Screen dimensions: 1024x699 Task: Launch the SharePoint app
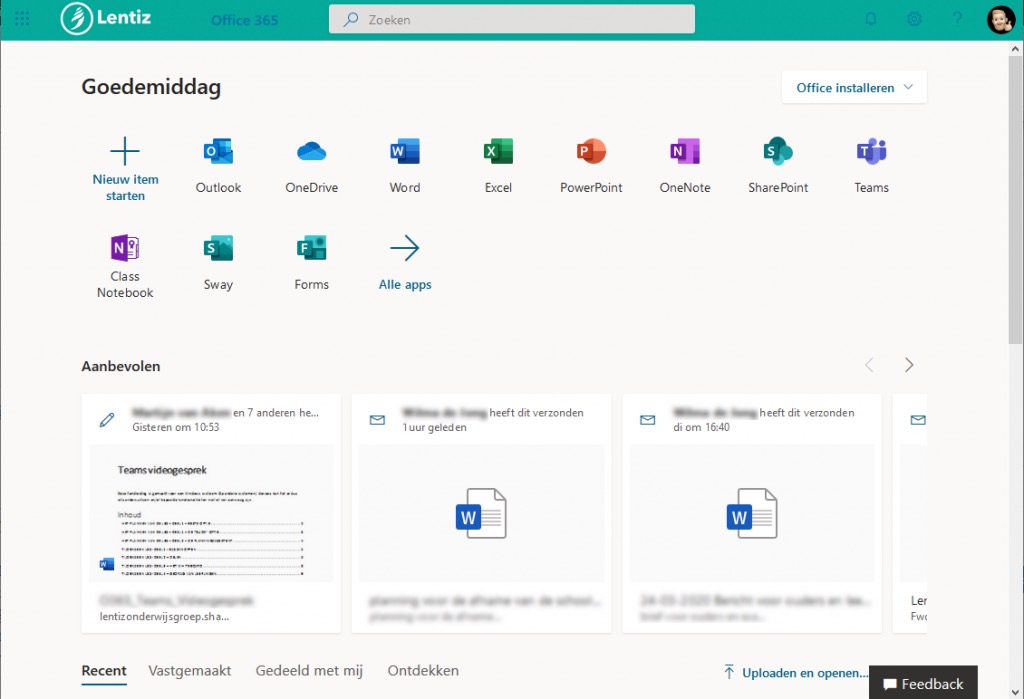click(778, 165)
